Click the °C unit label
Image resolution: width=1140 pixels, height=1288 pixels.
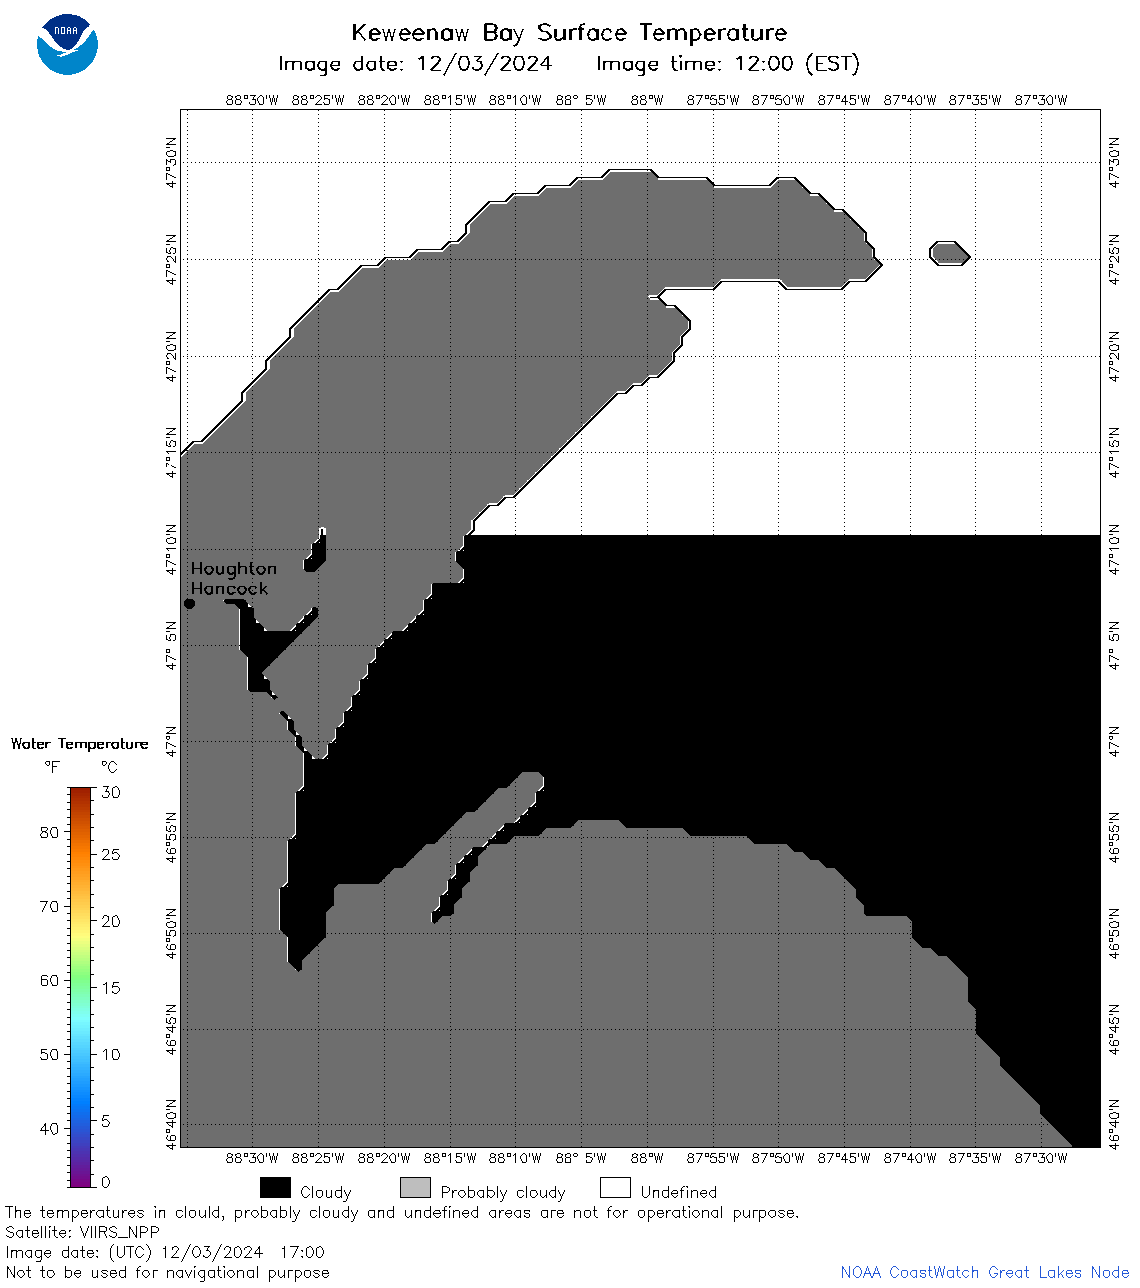coord(109,767)
